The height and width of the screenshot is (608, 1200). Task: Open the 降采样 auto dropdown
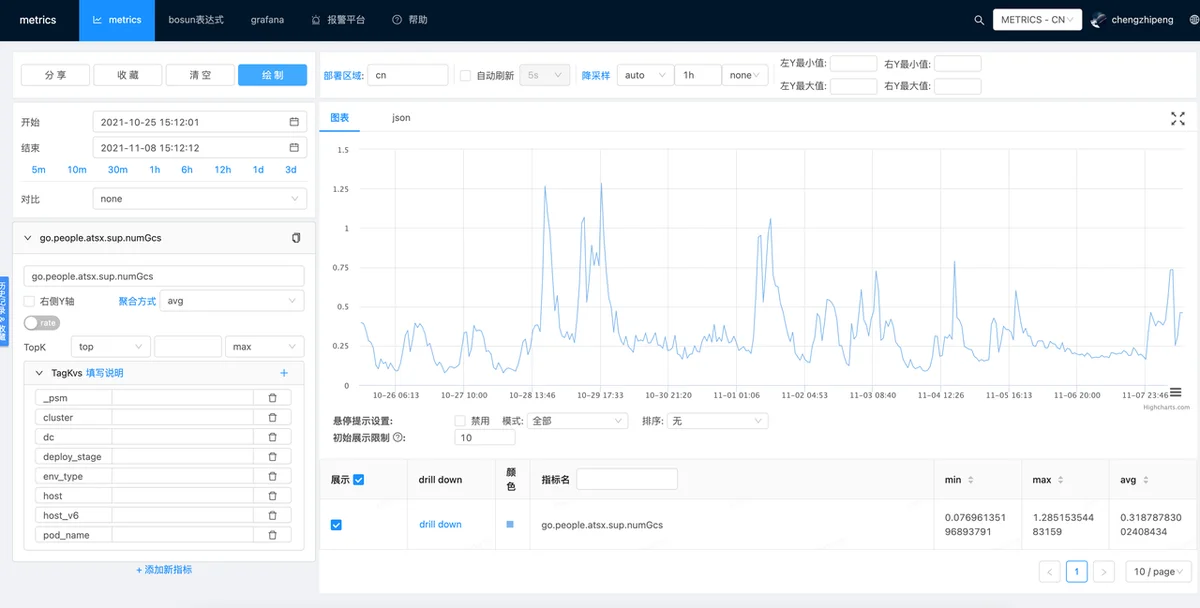pyautogui.click(x=646, y=75)
